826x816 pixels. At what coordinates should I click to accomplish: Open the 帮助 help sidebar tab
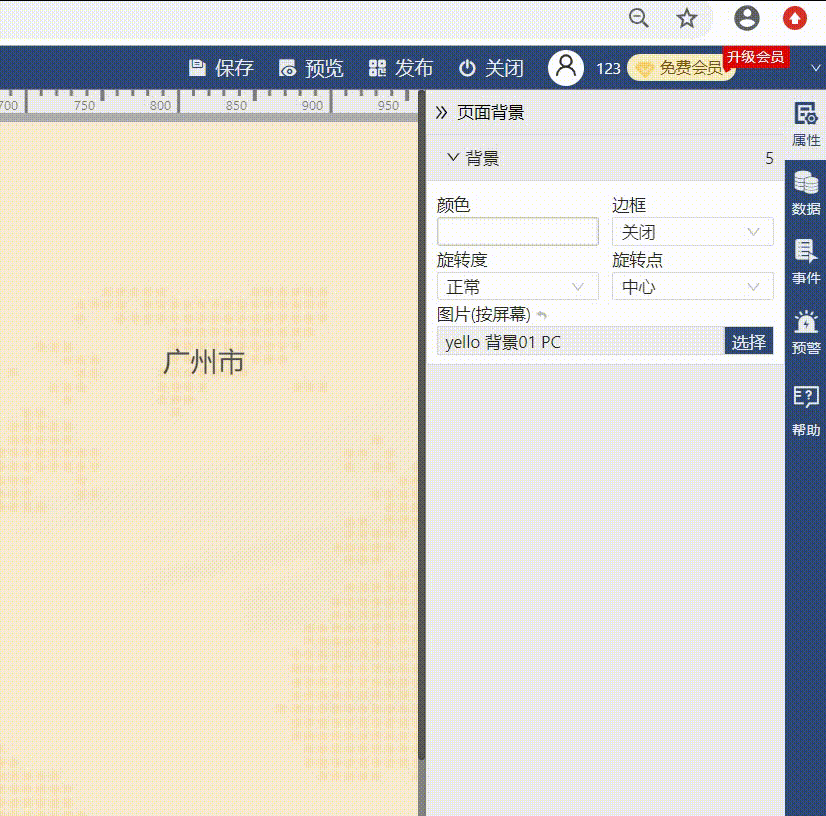806,411
